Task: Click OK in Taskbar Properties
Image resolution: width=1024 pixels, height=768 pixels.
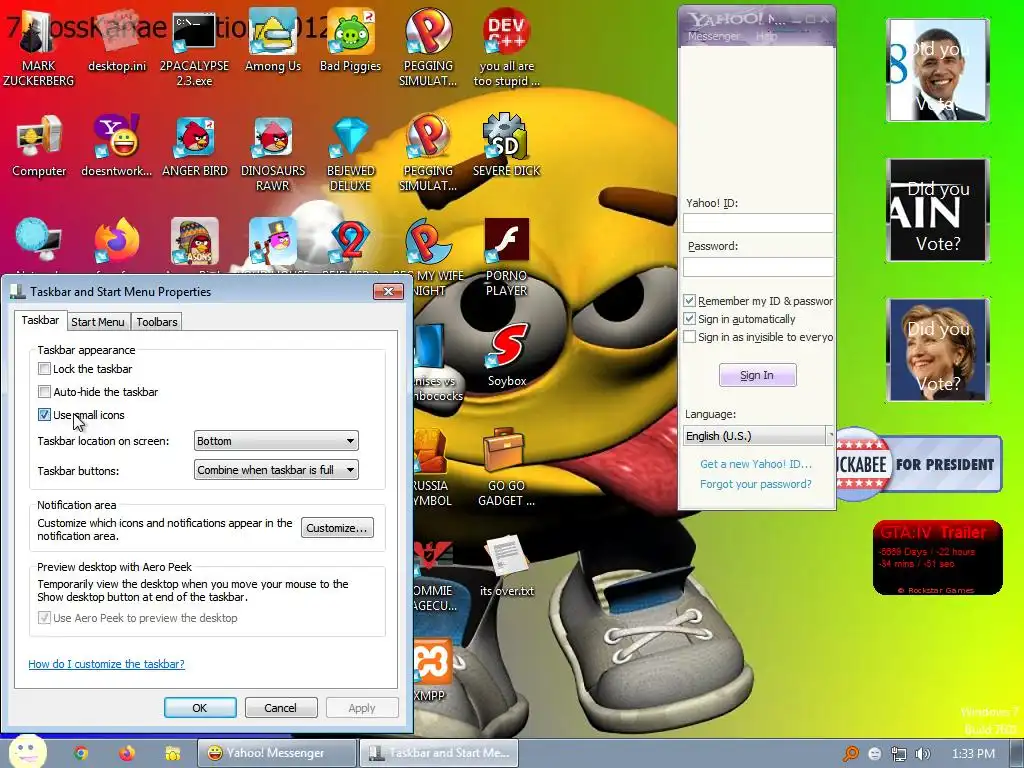Action: 200,708
